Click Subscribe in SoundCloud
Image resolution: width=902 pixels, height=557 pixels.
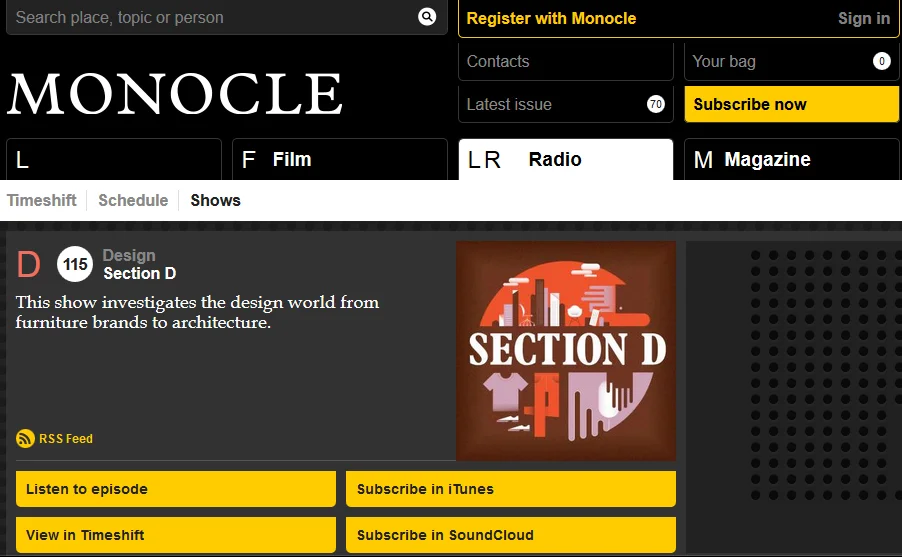click(x=511, y=535)
